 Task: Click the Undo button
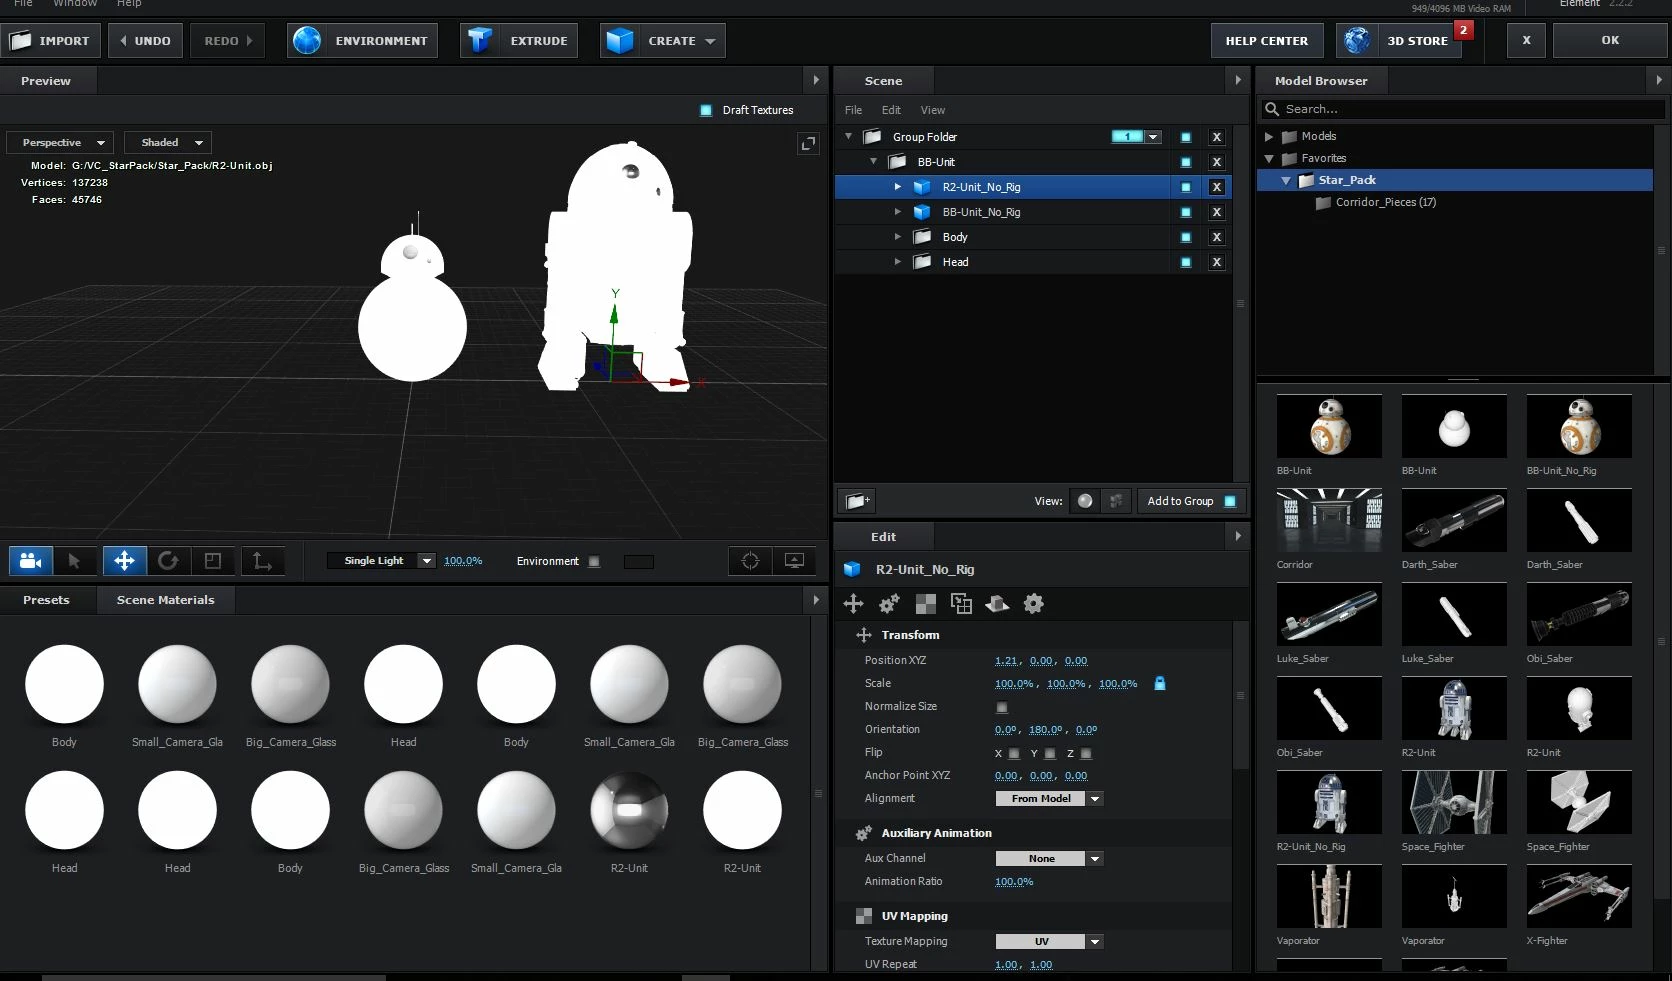145,41
